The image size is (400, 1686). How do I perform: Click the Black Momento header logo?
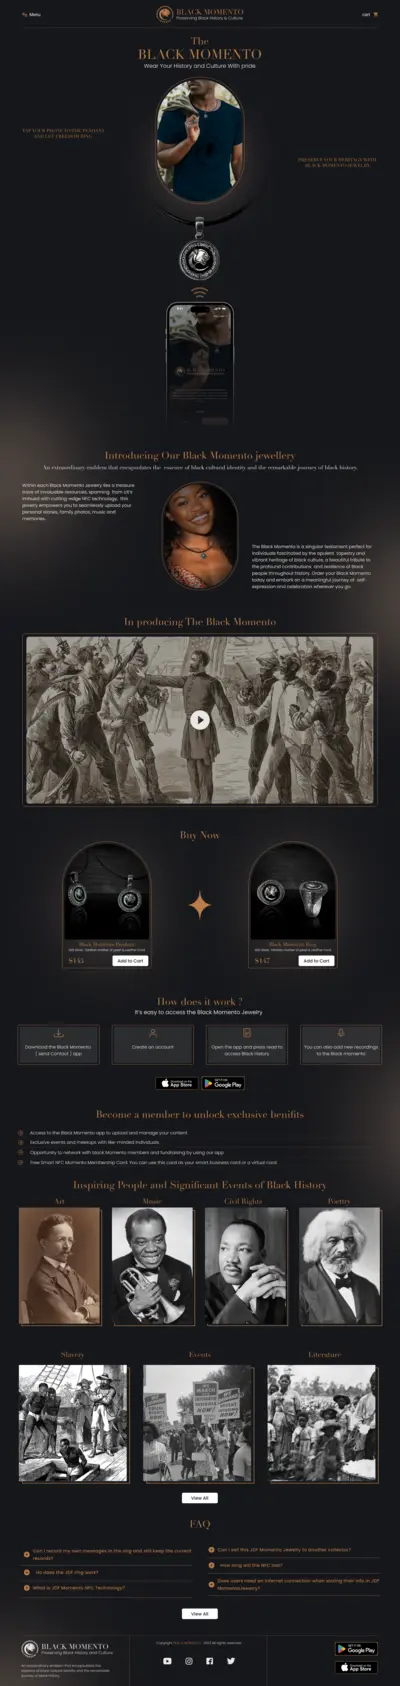tap(200, 14)
